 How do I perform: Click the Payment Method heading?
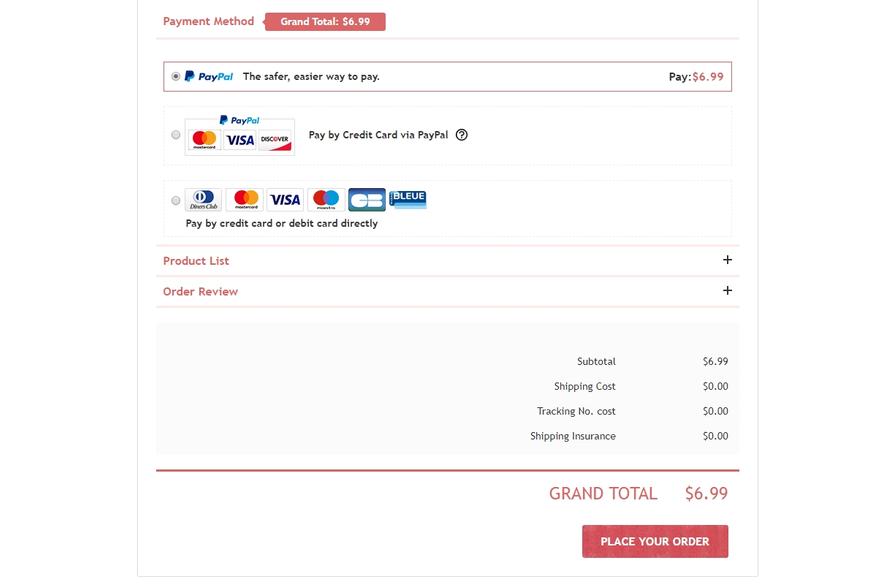(208, 21)
